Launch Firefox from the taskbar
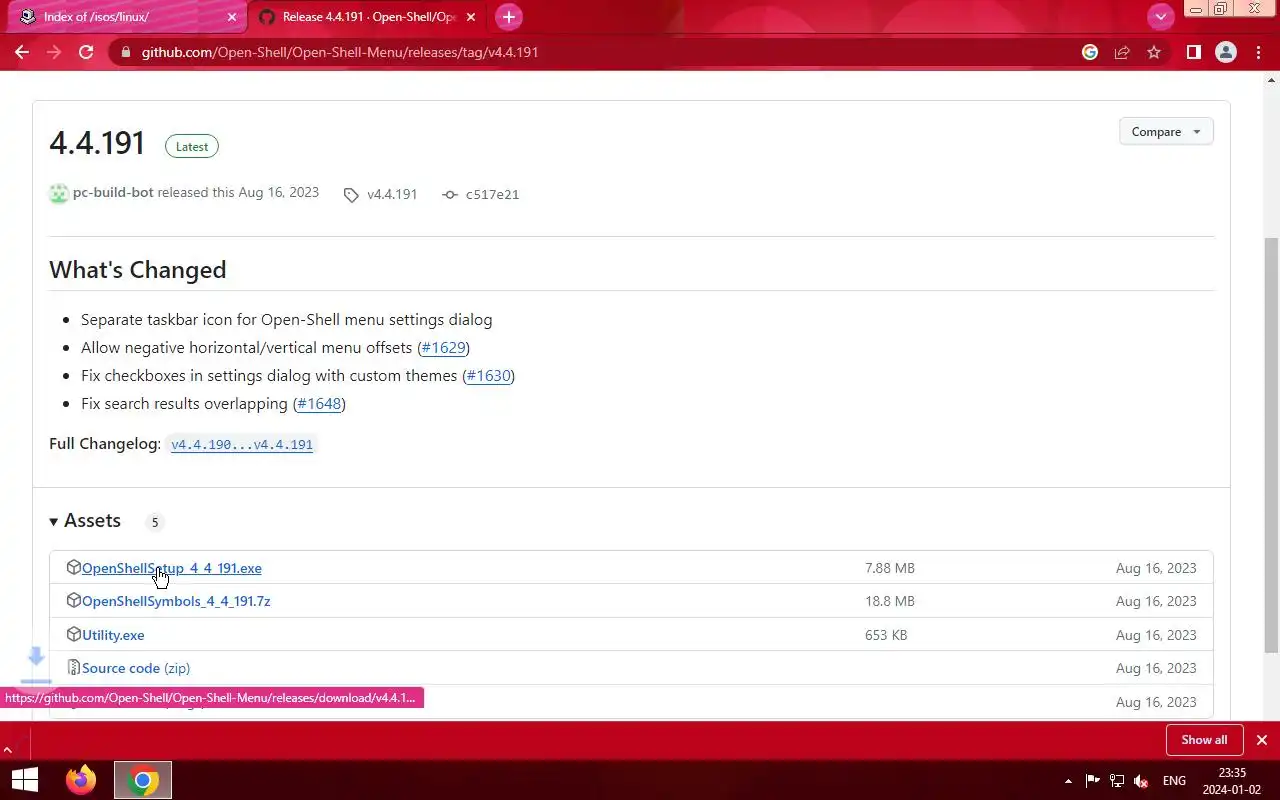Viewport: 1280px width, 800px height. click(x=81, y=780)
